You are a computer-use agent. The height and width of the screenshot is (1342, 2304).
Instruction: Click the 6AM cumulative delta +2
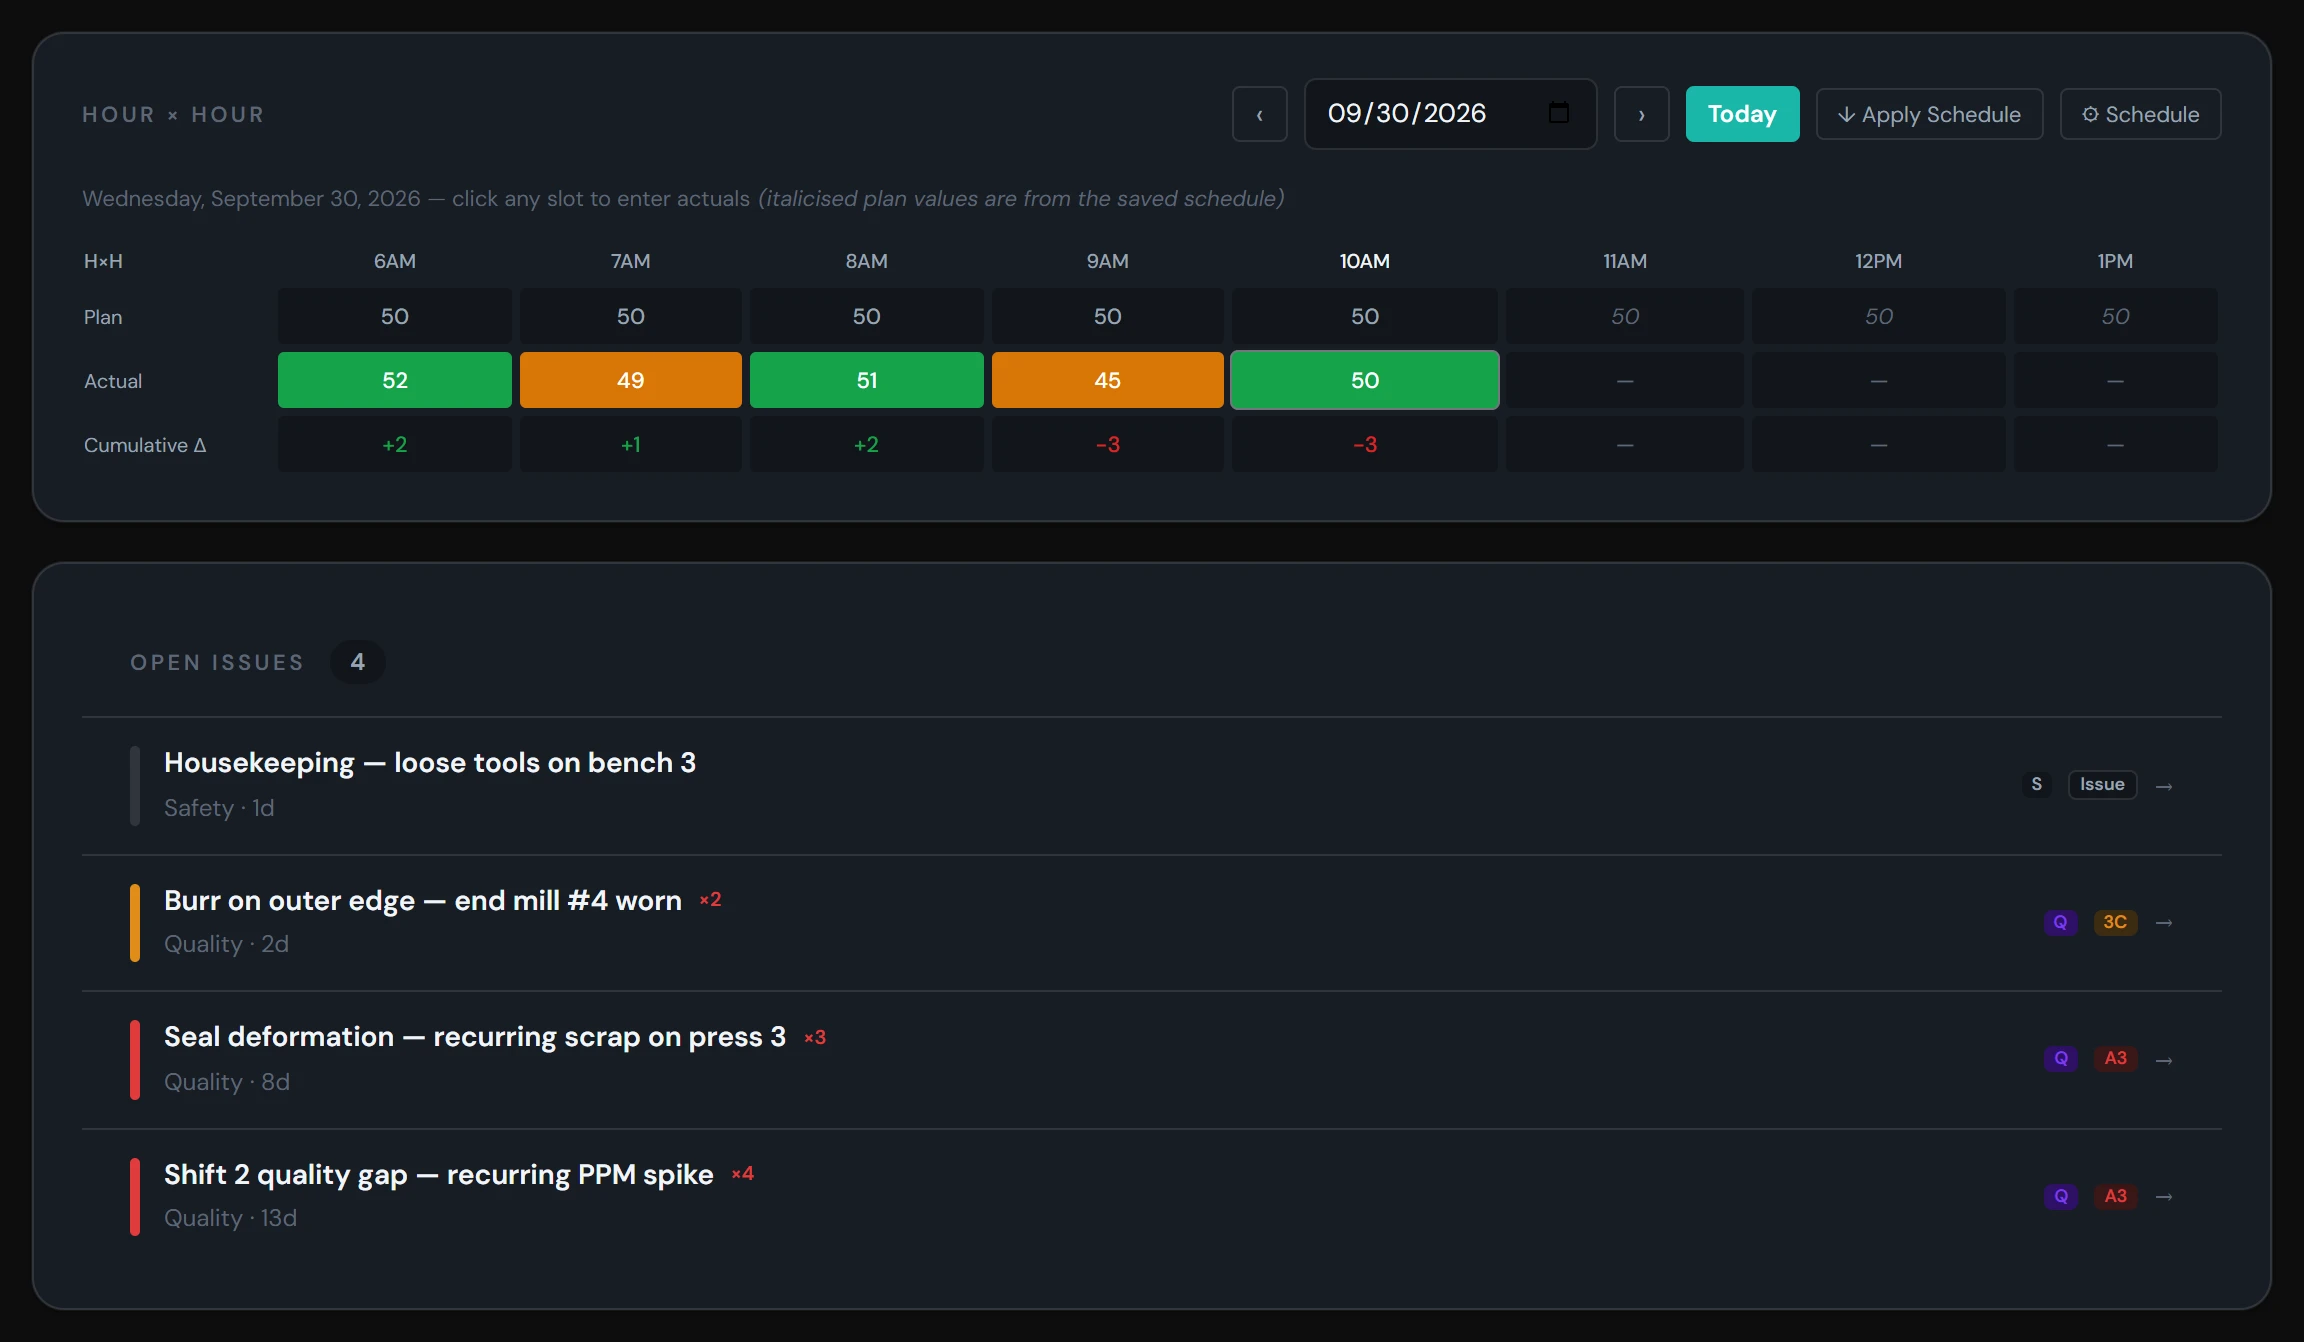(395, 444)
